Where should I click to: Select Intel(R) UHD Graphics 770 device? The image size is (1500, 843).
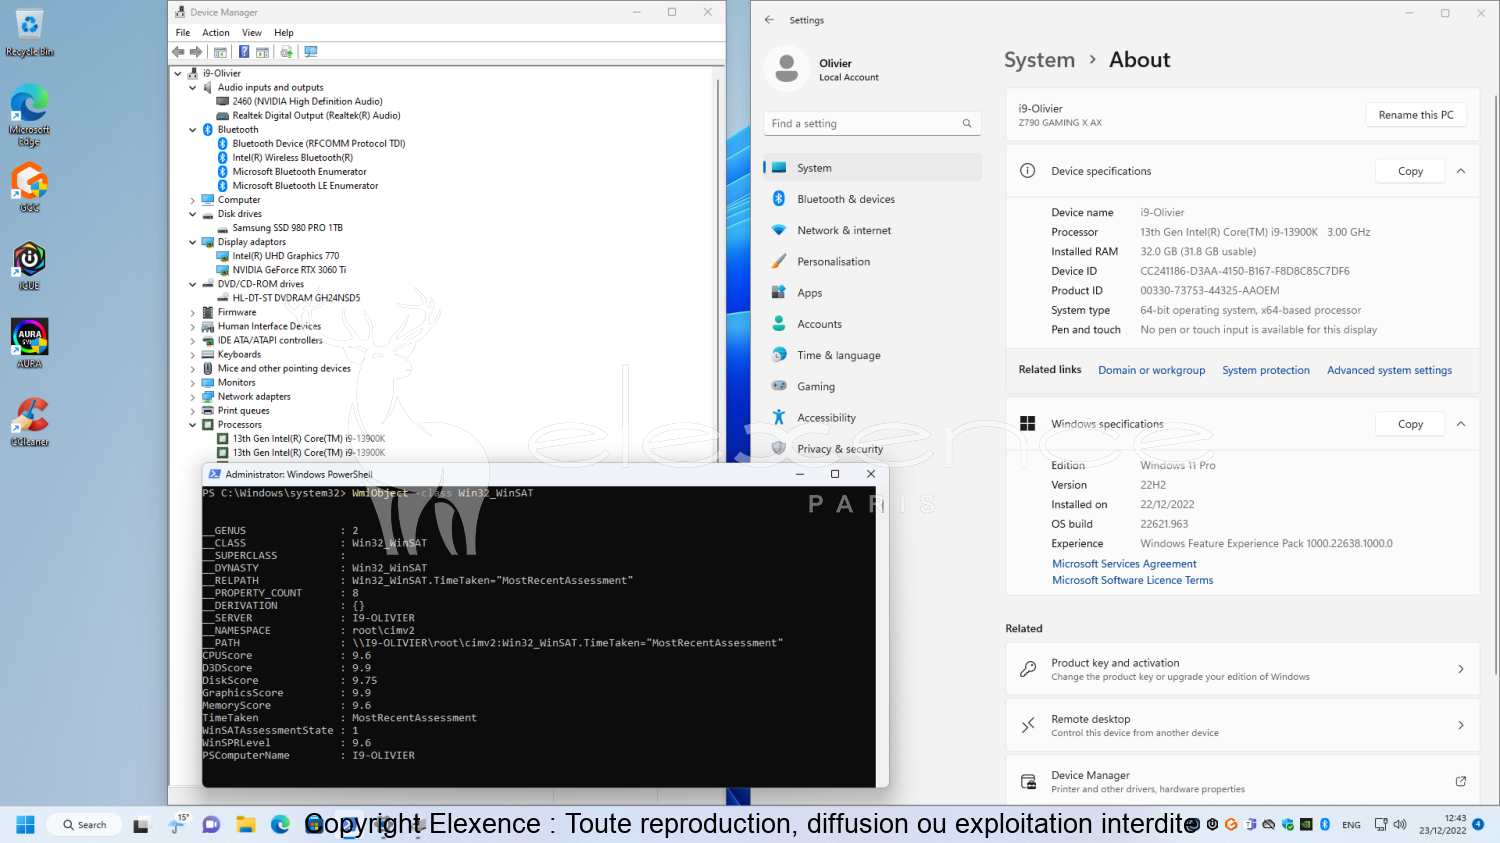click(x=286, y=256)
